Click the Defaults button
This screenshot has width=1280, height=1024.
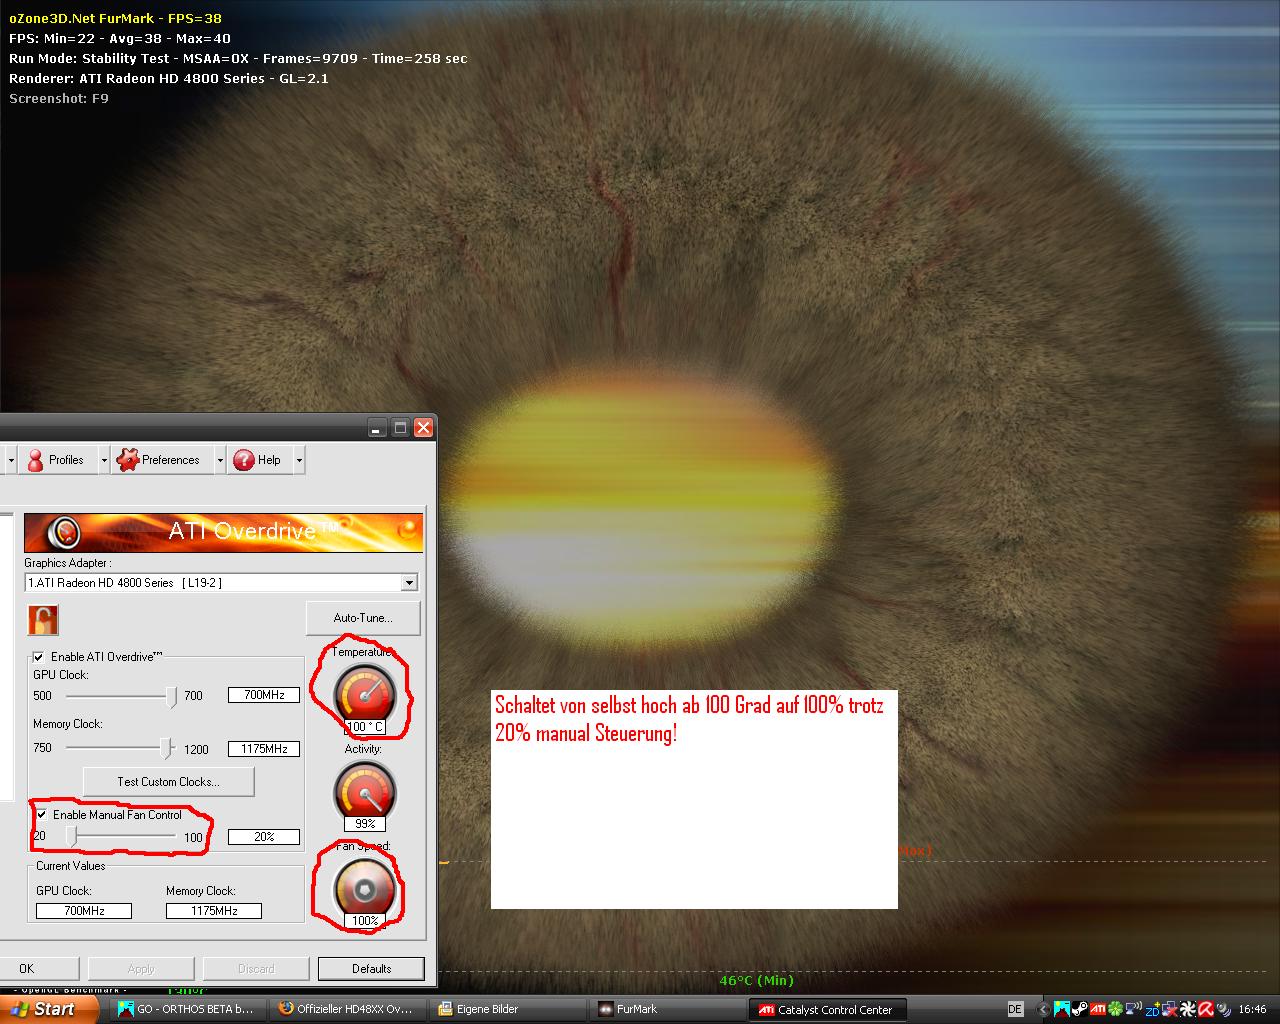[371, 968]
